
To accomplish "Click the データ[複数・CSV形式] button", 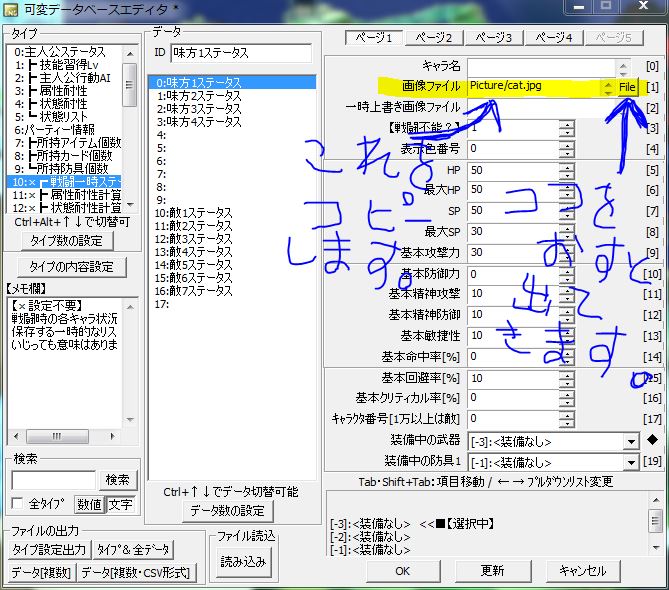I will pos(137,573).
